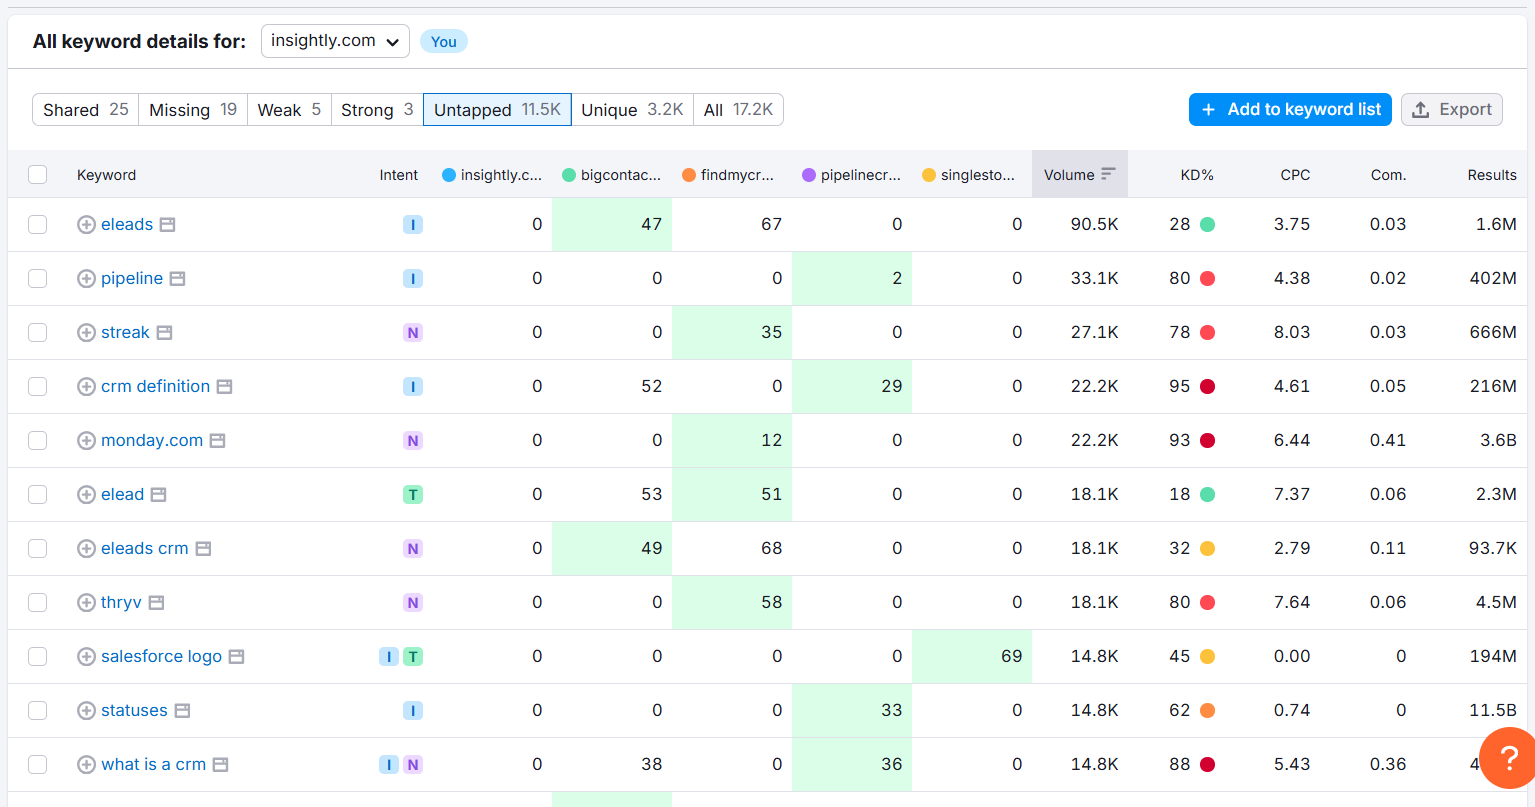Switch to the Shared 25 tab
1535x807 pixels.
pos(85,110)
